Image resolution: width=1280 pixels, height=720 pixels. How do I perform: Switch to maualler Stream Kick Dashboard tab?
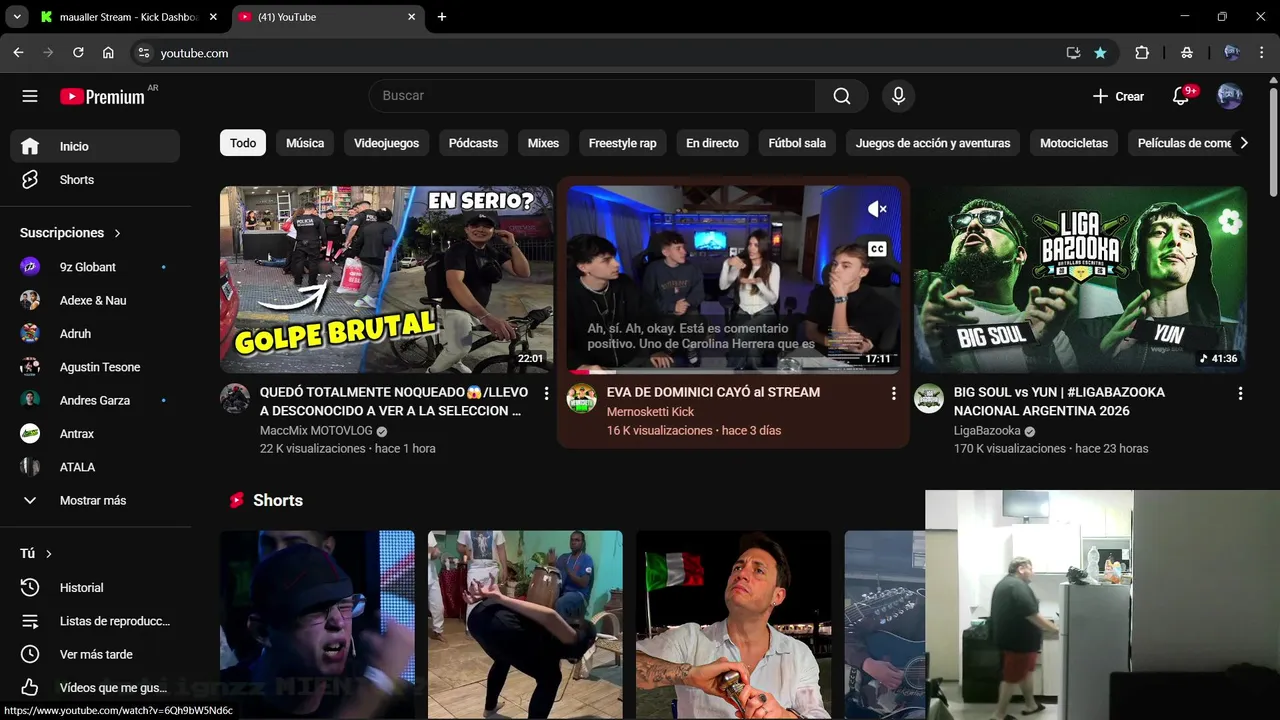[x=130, y=17]
